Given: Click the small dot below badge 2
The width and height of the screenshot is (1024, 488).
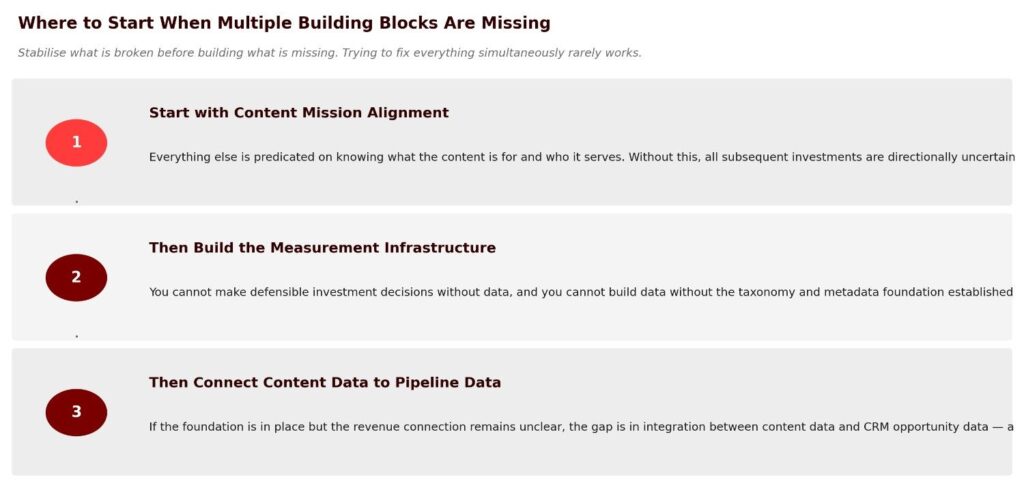Looking at the screenshot, I should pos(76,337).
